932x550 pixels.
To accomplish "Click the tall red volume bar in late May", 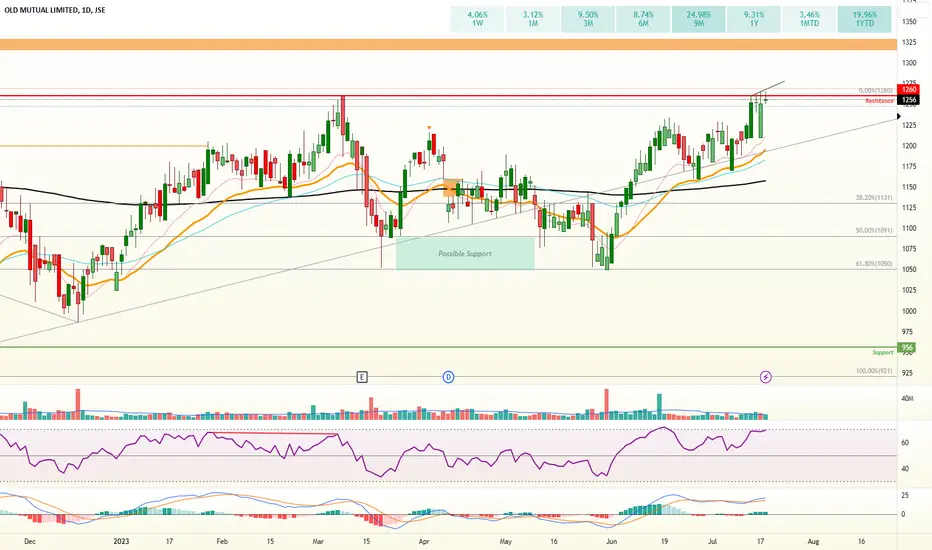I will pos(607,404).
